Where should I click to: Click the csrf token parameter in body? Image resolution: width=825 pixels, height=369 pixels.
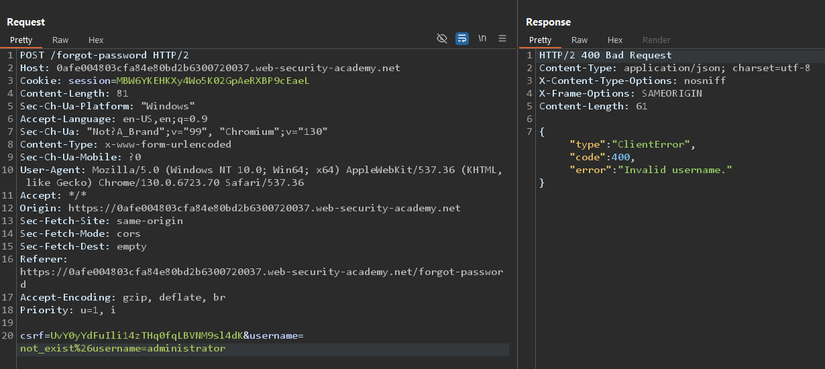click(132, 335)
